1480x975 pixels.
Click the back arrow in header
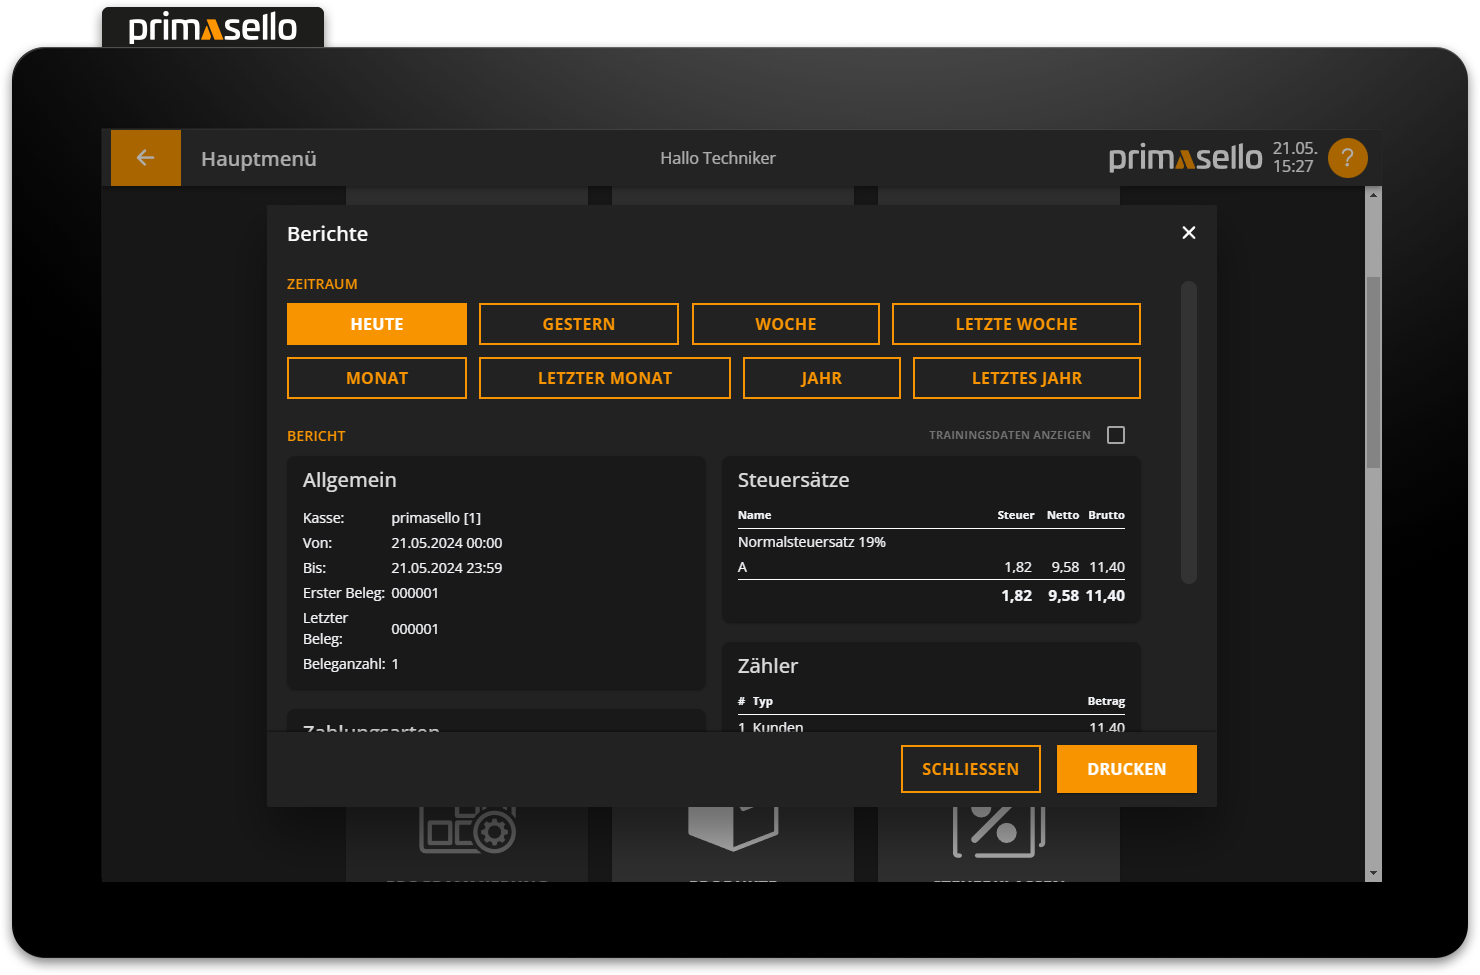click(x=146, y=158)
